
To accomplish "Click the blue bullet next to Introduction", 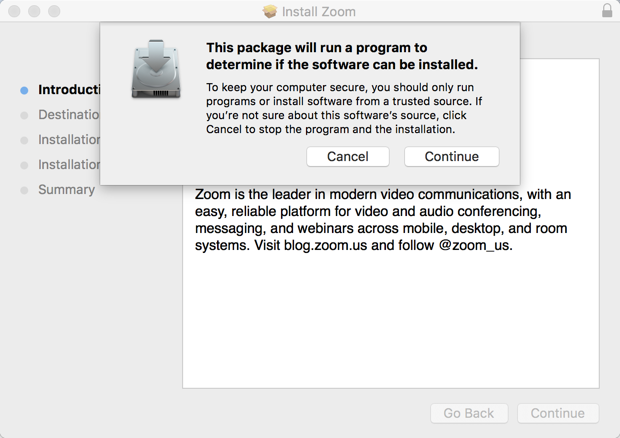I will pos(25,90).
